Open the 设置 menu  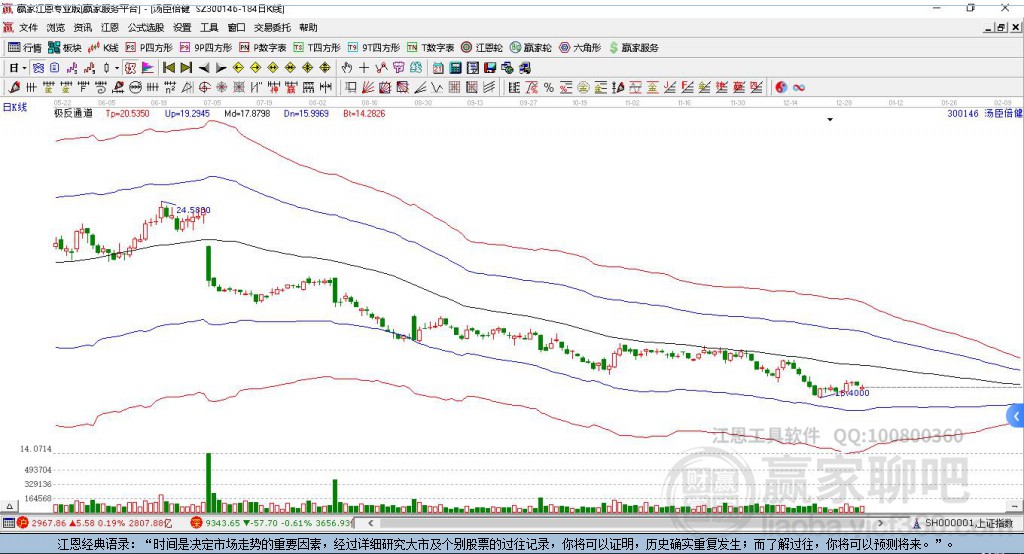[182, 27]
